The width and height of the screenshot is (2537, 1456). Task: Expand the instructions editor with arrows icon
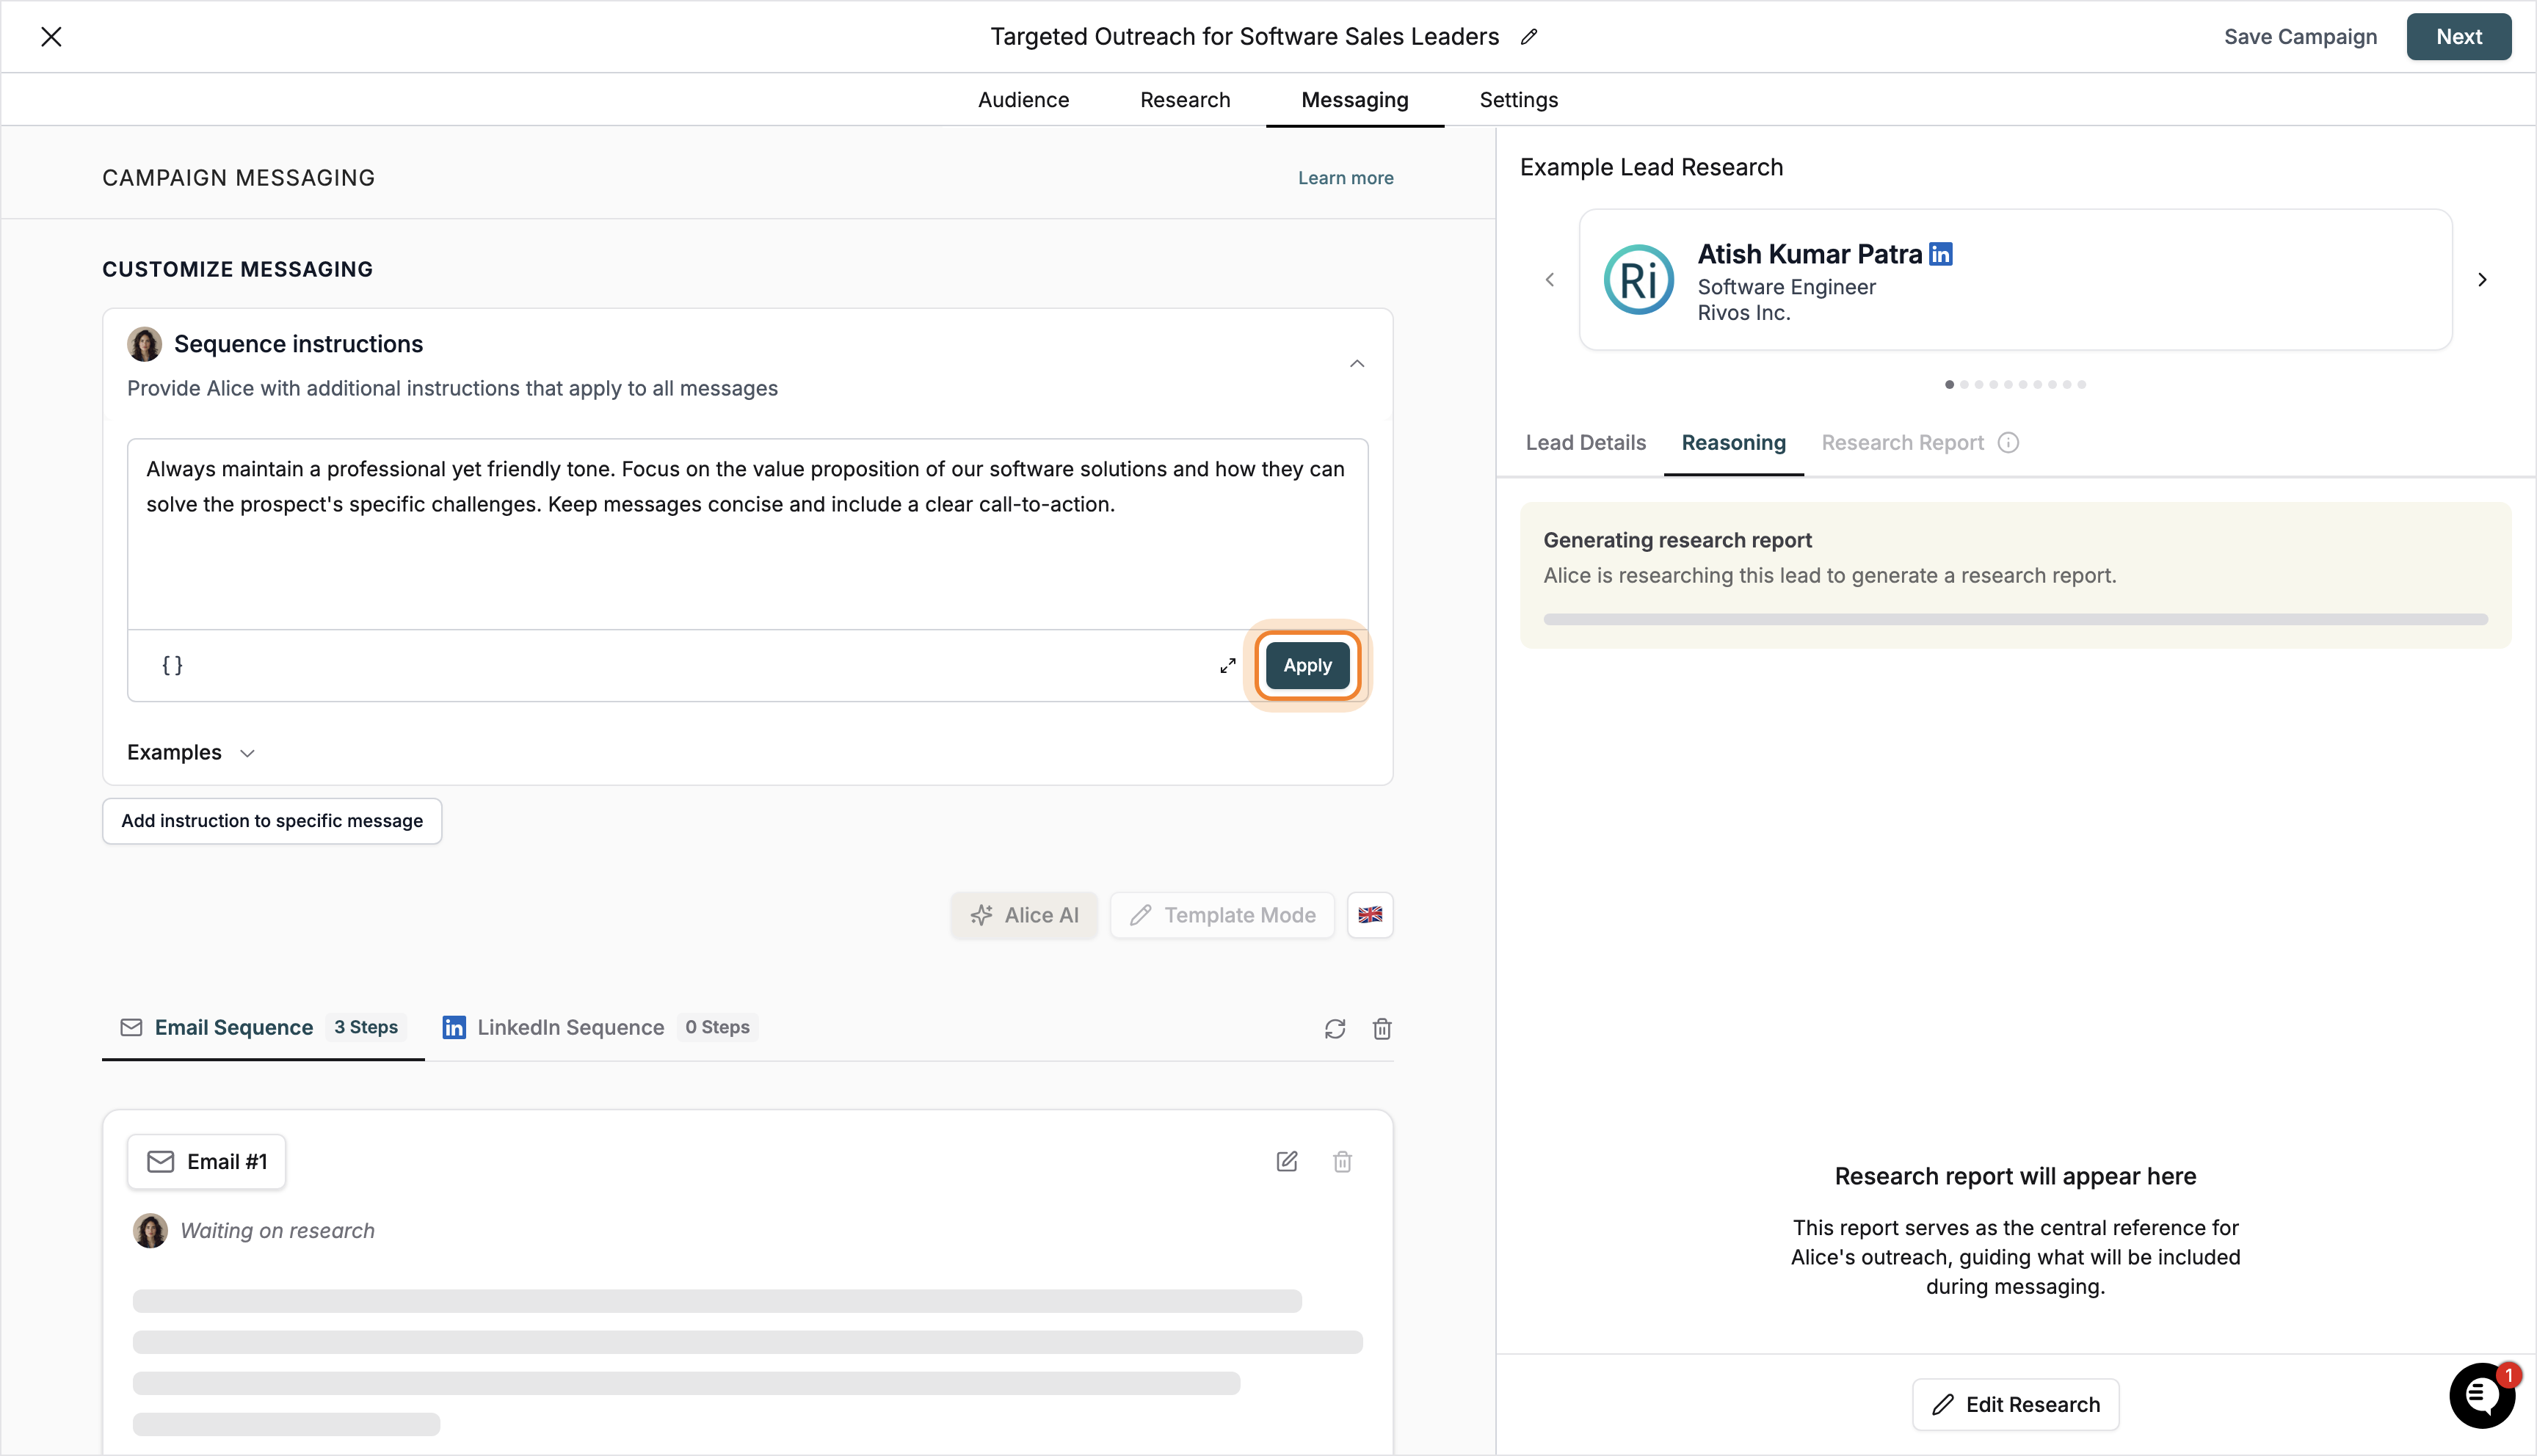tap(1227, 666)
